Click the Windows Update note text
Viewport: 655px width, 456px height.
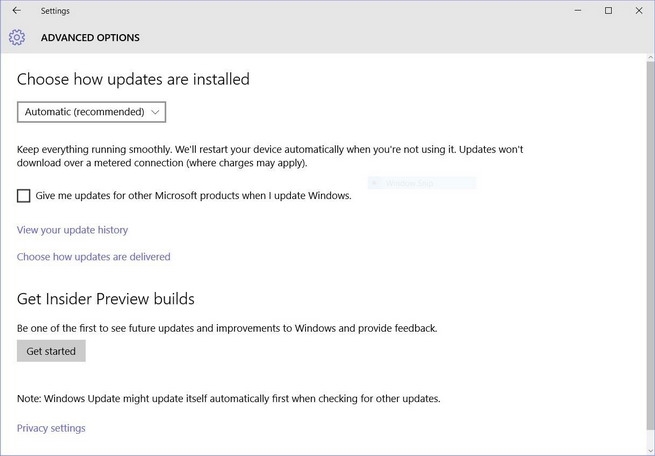228,398
